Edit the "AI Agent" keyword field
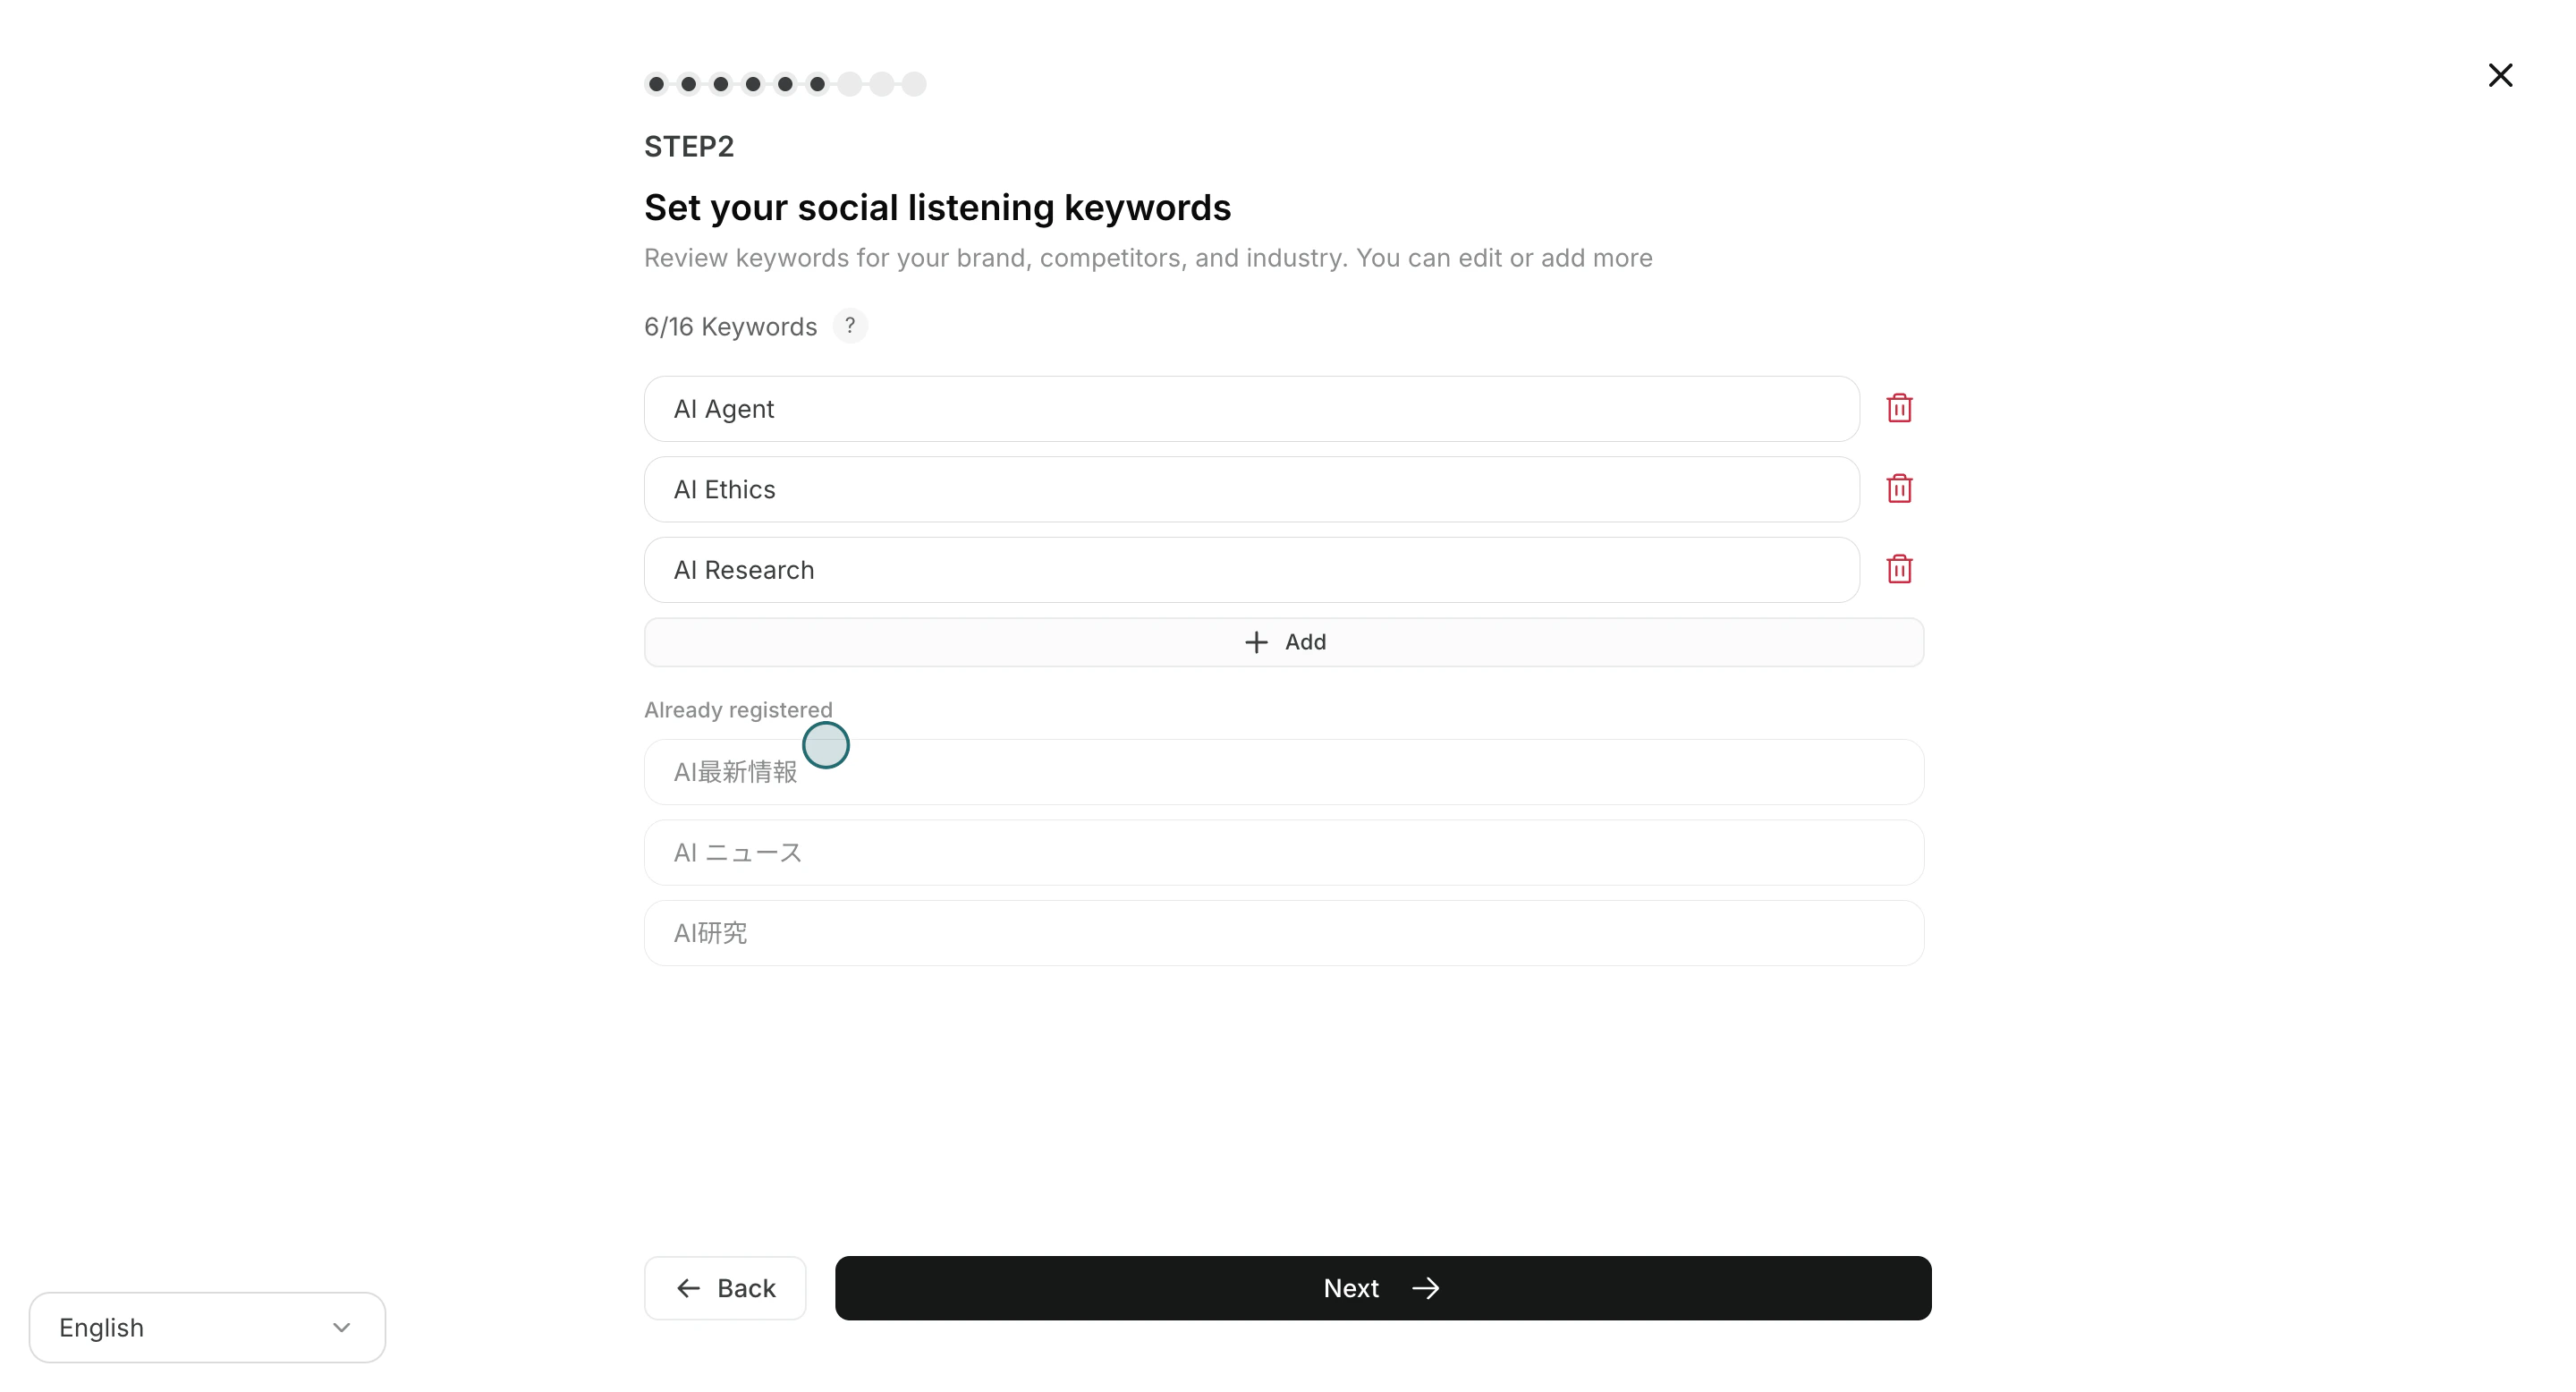The image size is (2576, 1392). [1250, 408]
